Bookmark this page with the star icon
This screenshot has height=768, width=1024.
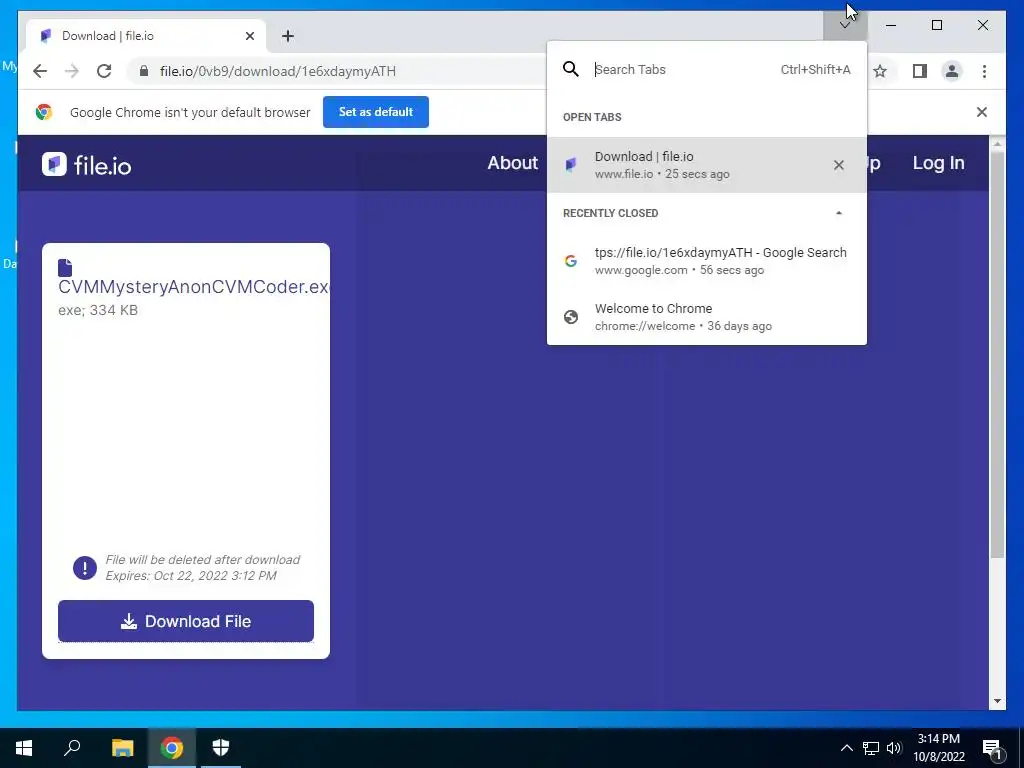[x=880, y=71]
